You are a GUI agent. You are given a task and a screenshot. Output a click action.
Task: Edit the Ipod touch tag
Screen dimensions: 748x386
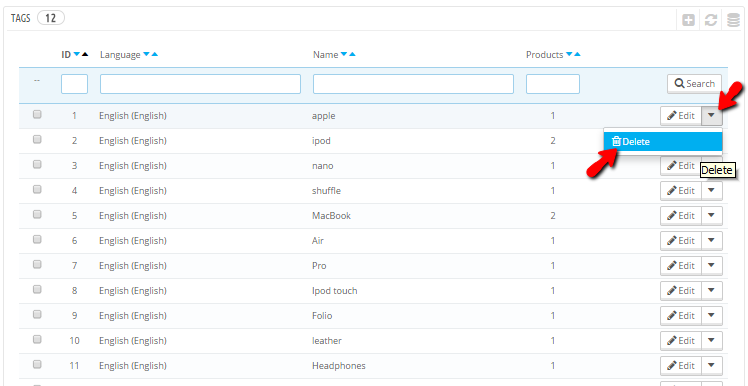click(x=681, y=291)
